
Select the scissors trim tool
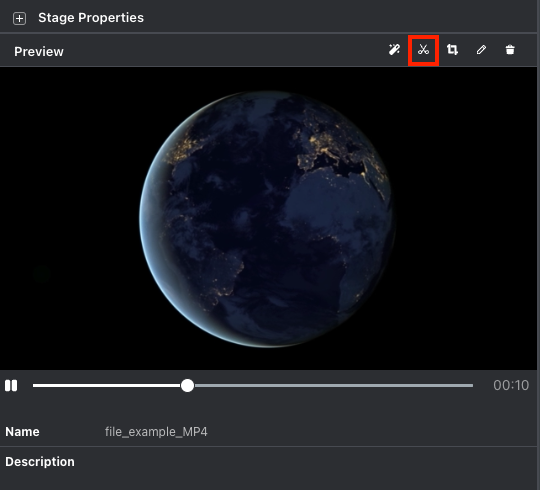click(423, 50)
